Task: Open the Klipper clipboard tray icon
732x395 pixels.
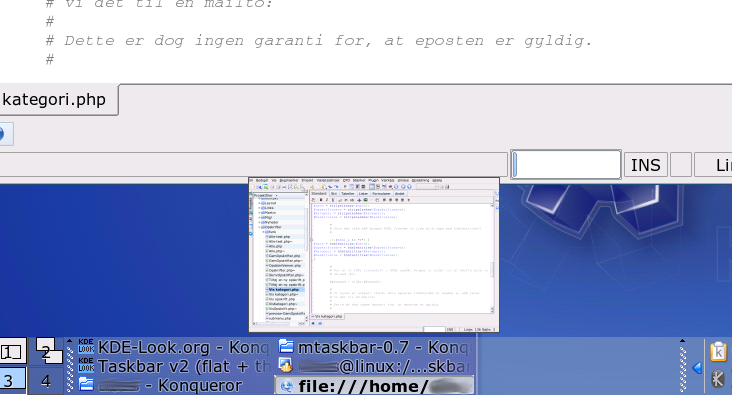Action: tap(718, 352)
